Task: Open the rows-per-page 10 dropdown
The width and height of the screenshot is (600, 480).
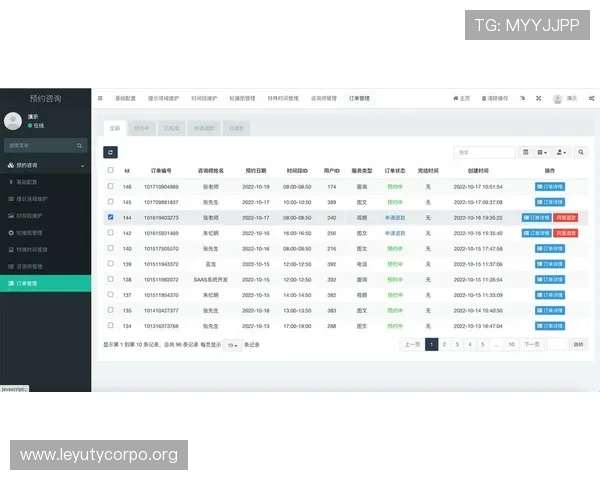Action: [x=232, y=345]
